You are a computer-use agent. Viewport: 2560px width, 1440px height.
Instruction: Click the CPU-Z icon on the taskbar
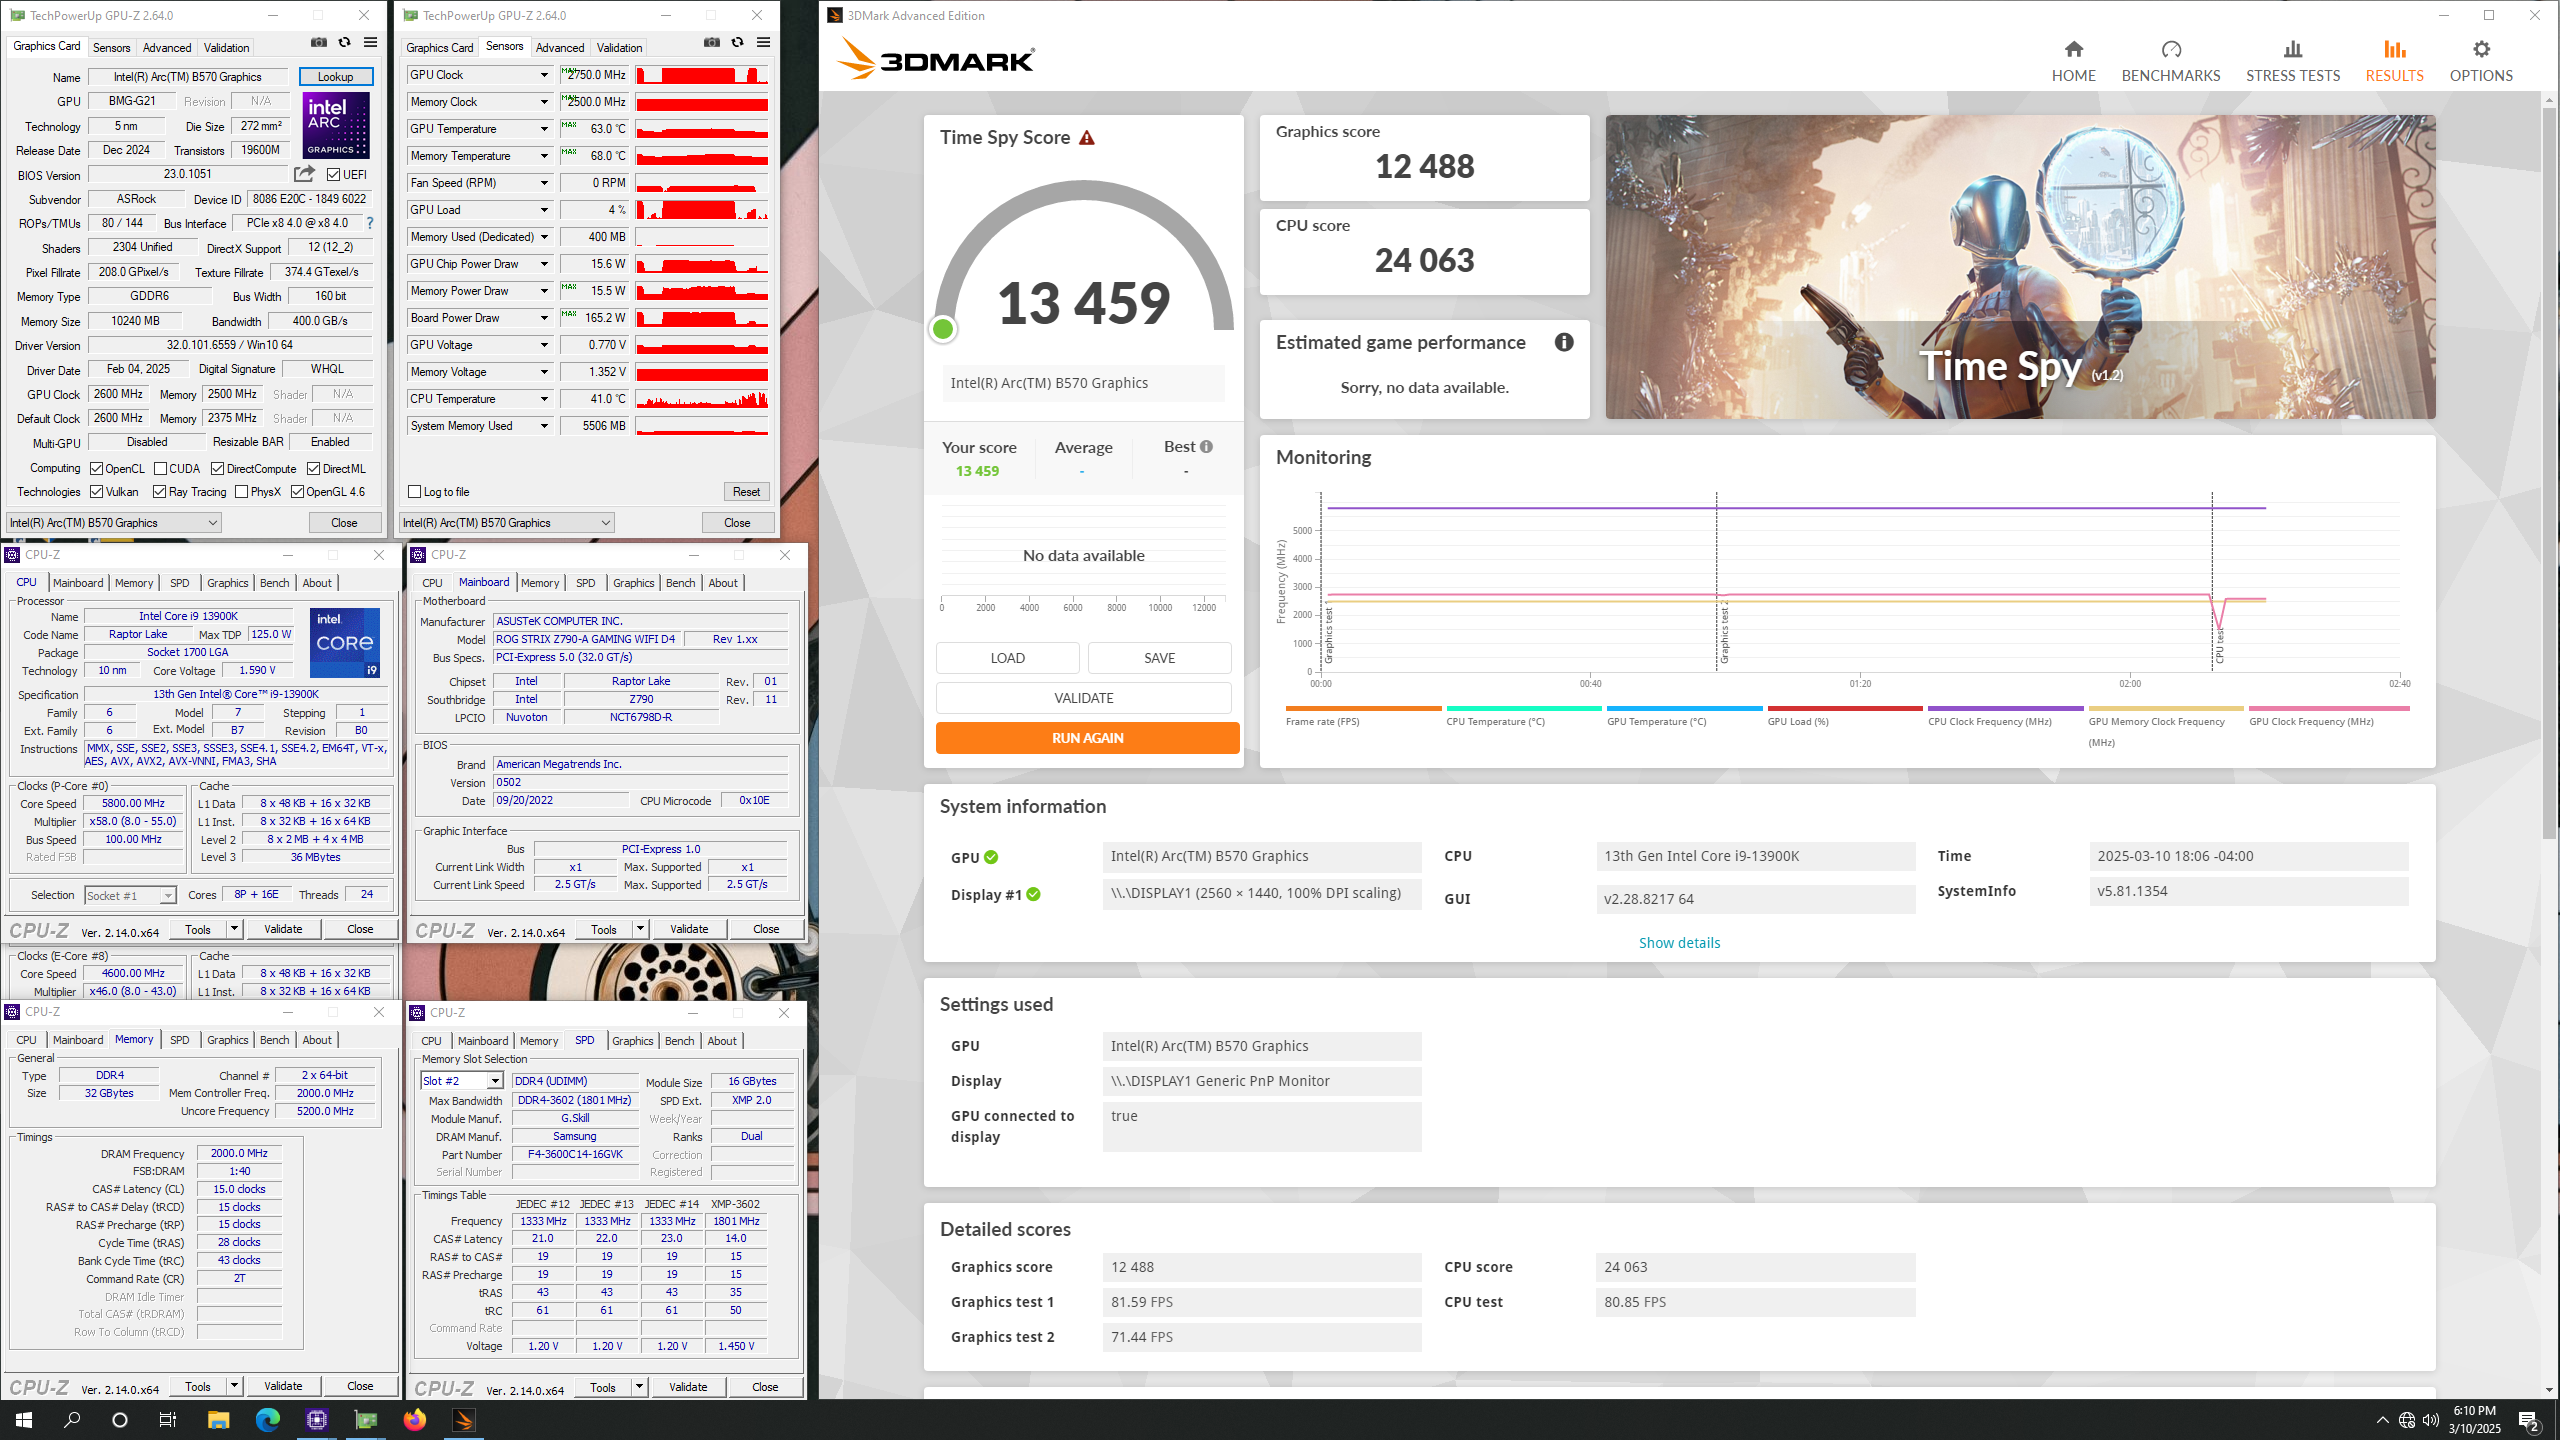(316, 1419)
